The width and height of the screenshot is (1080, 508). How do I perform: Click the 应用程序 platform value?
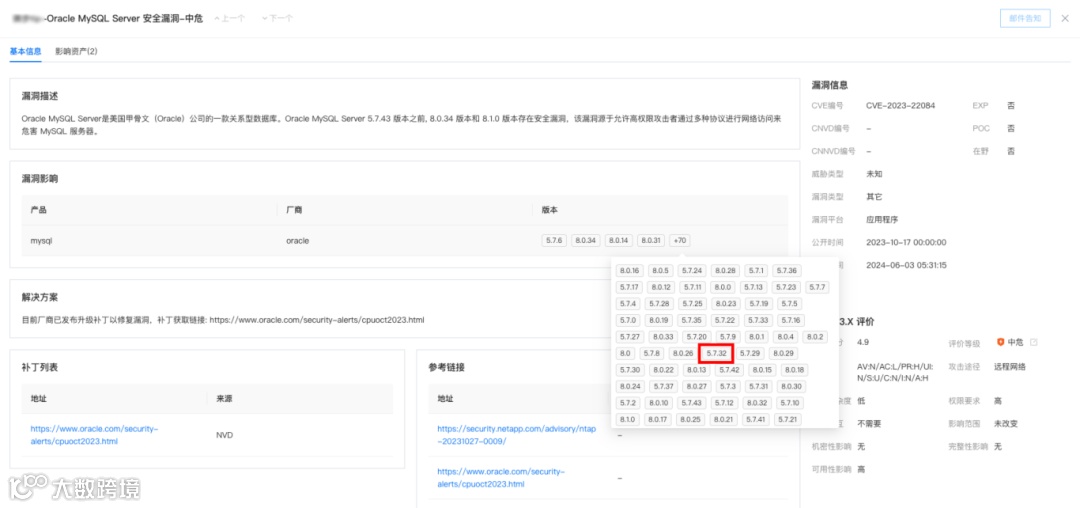(x=882, y=220)
